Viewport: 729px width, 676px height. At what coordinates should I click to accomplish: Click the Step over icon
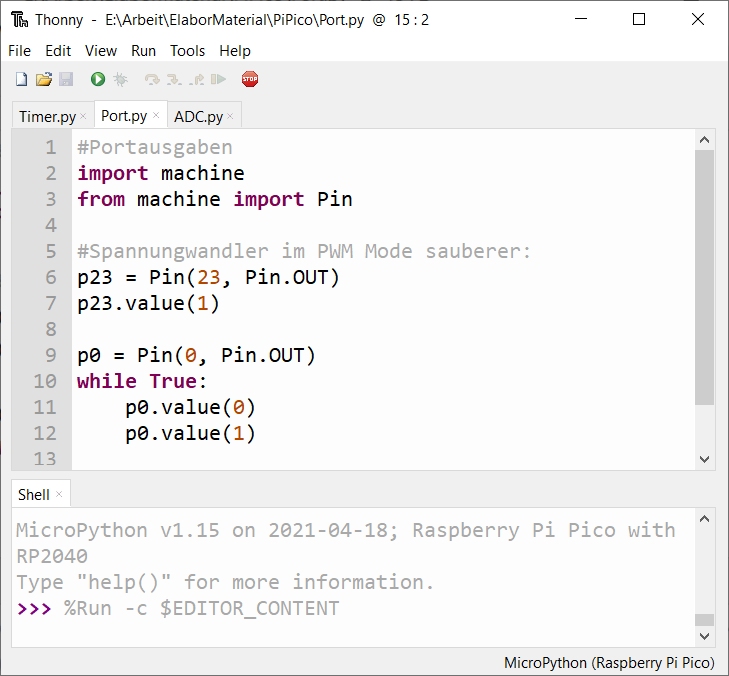point(151,79)
